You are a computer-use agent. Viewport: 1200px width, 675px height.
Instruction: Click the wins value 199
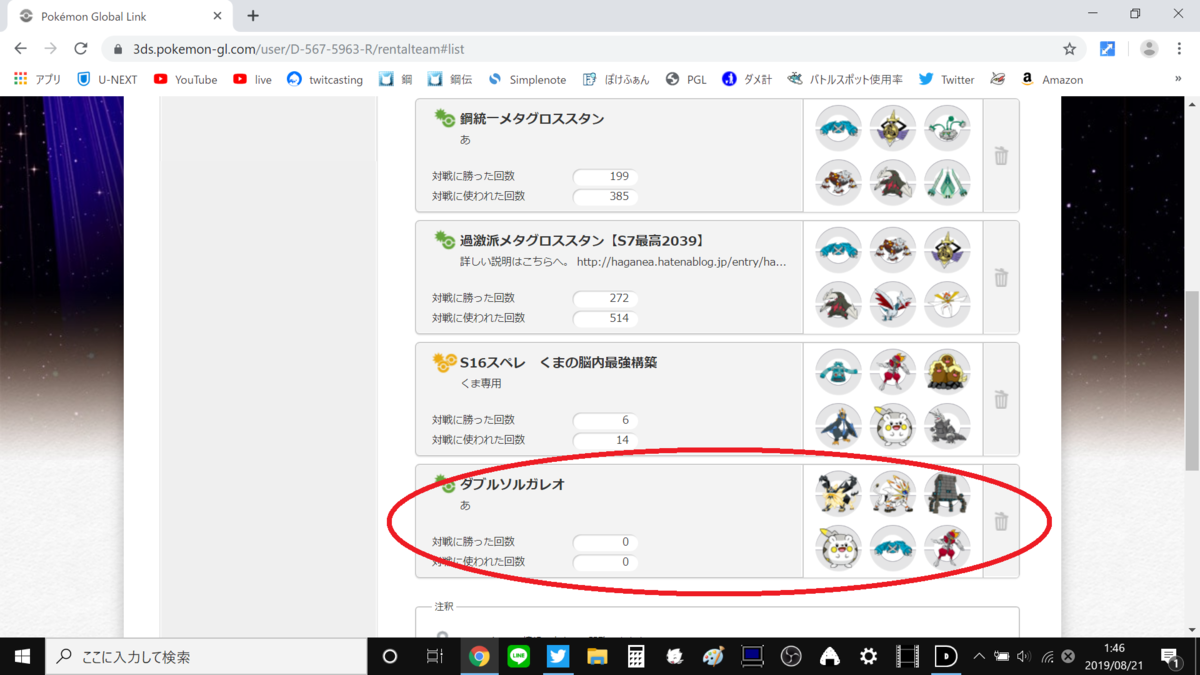point(606,176)
